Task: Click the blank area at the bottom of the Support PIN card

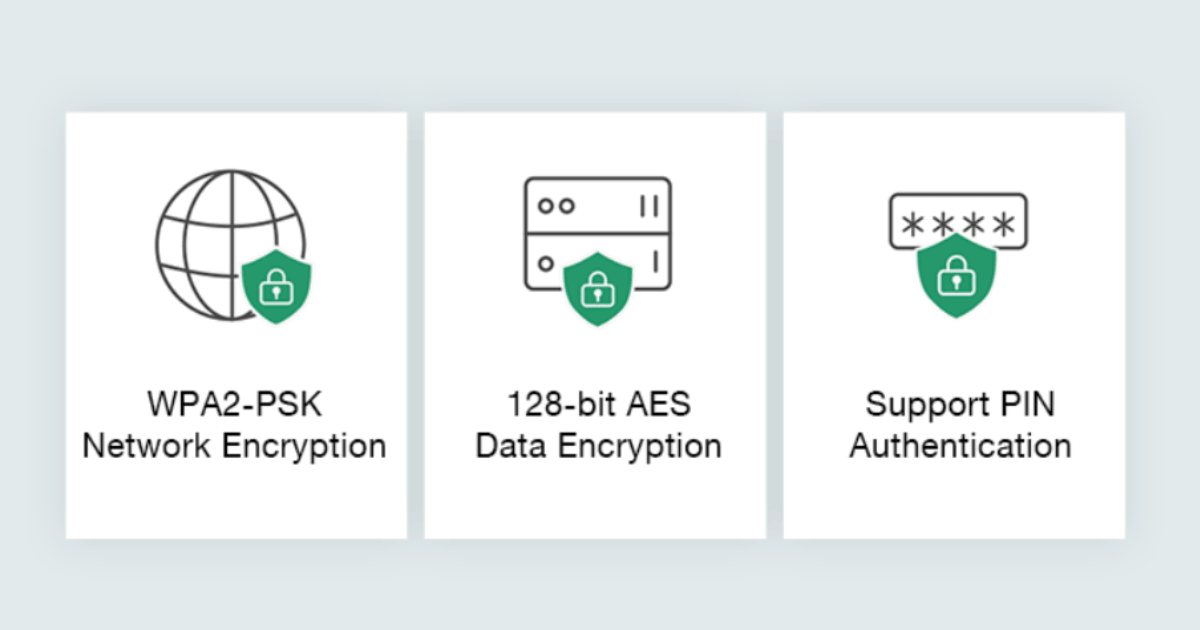Action: click(x=955, y=505)
